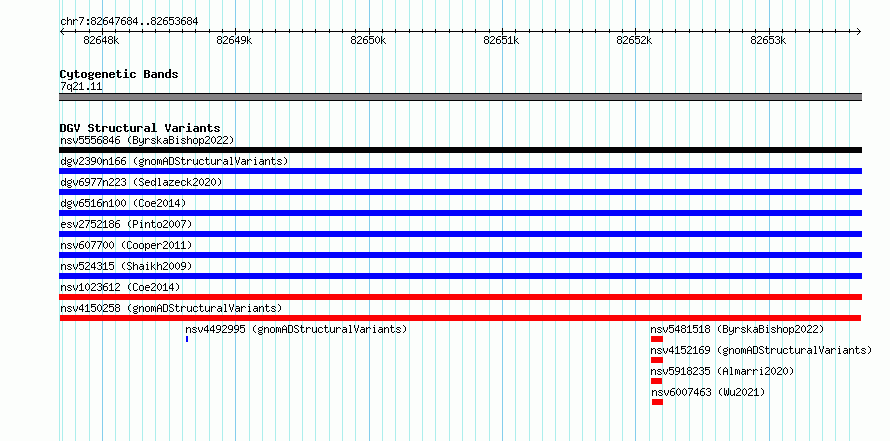Open nsv4152169 (gnomADStructuralVariants) label
The image size is (890, 441).
(761, 350)
